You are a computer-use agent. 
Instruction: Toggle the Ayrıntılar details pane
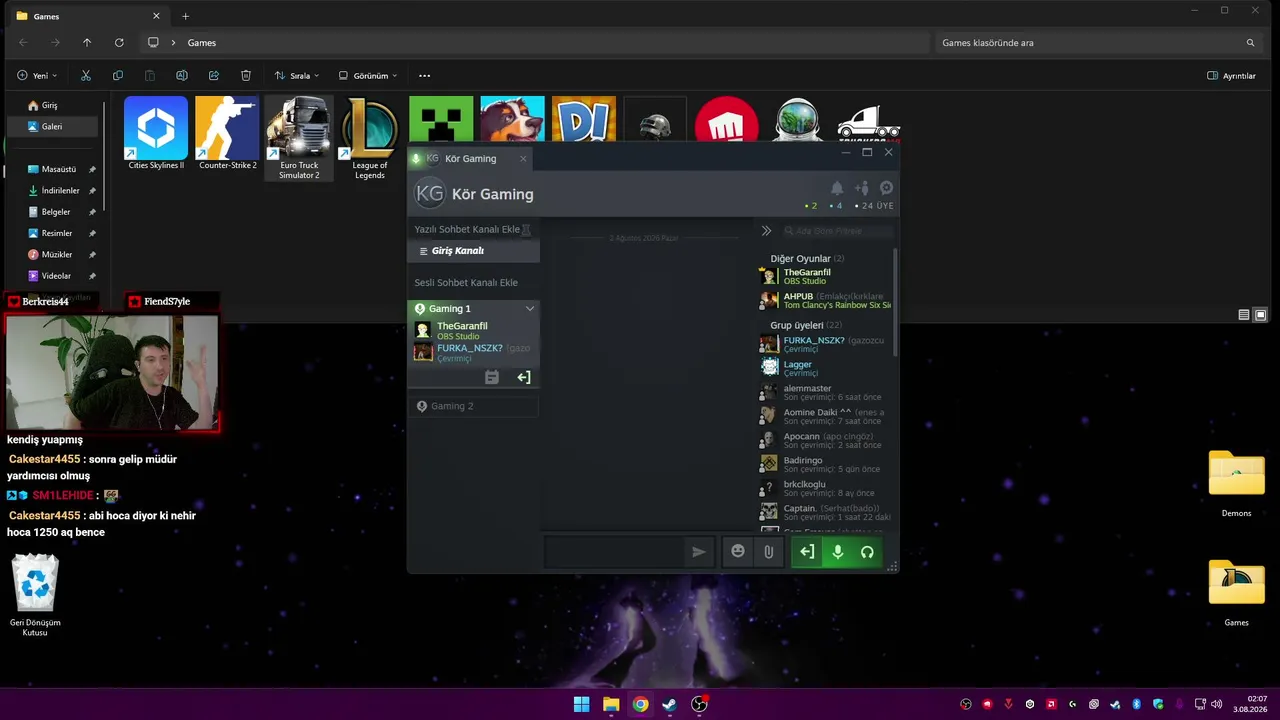[1231, 75]
